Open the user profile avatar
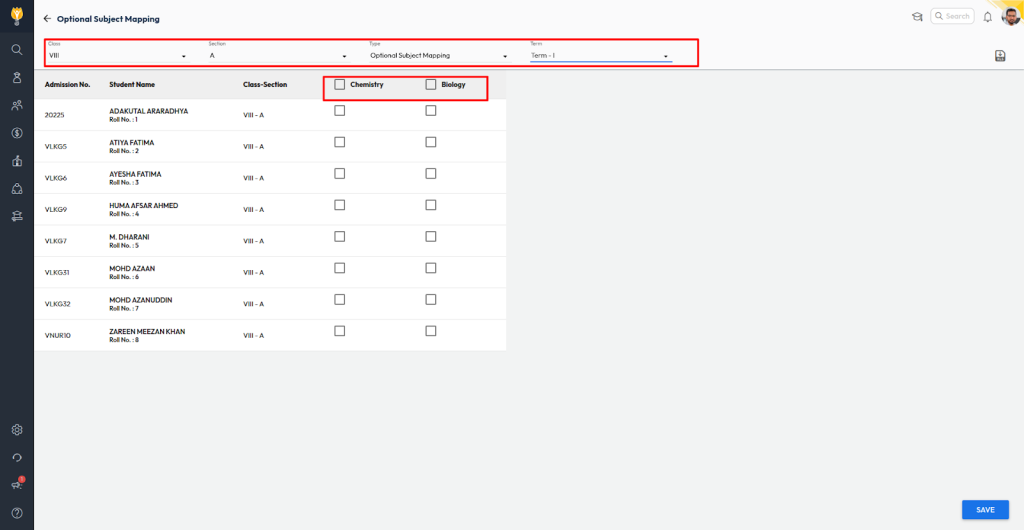1024x530 pixels. click(1010, 17)
